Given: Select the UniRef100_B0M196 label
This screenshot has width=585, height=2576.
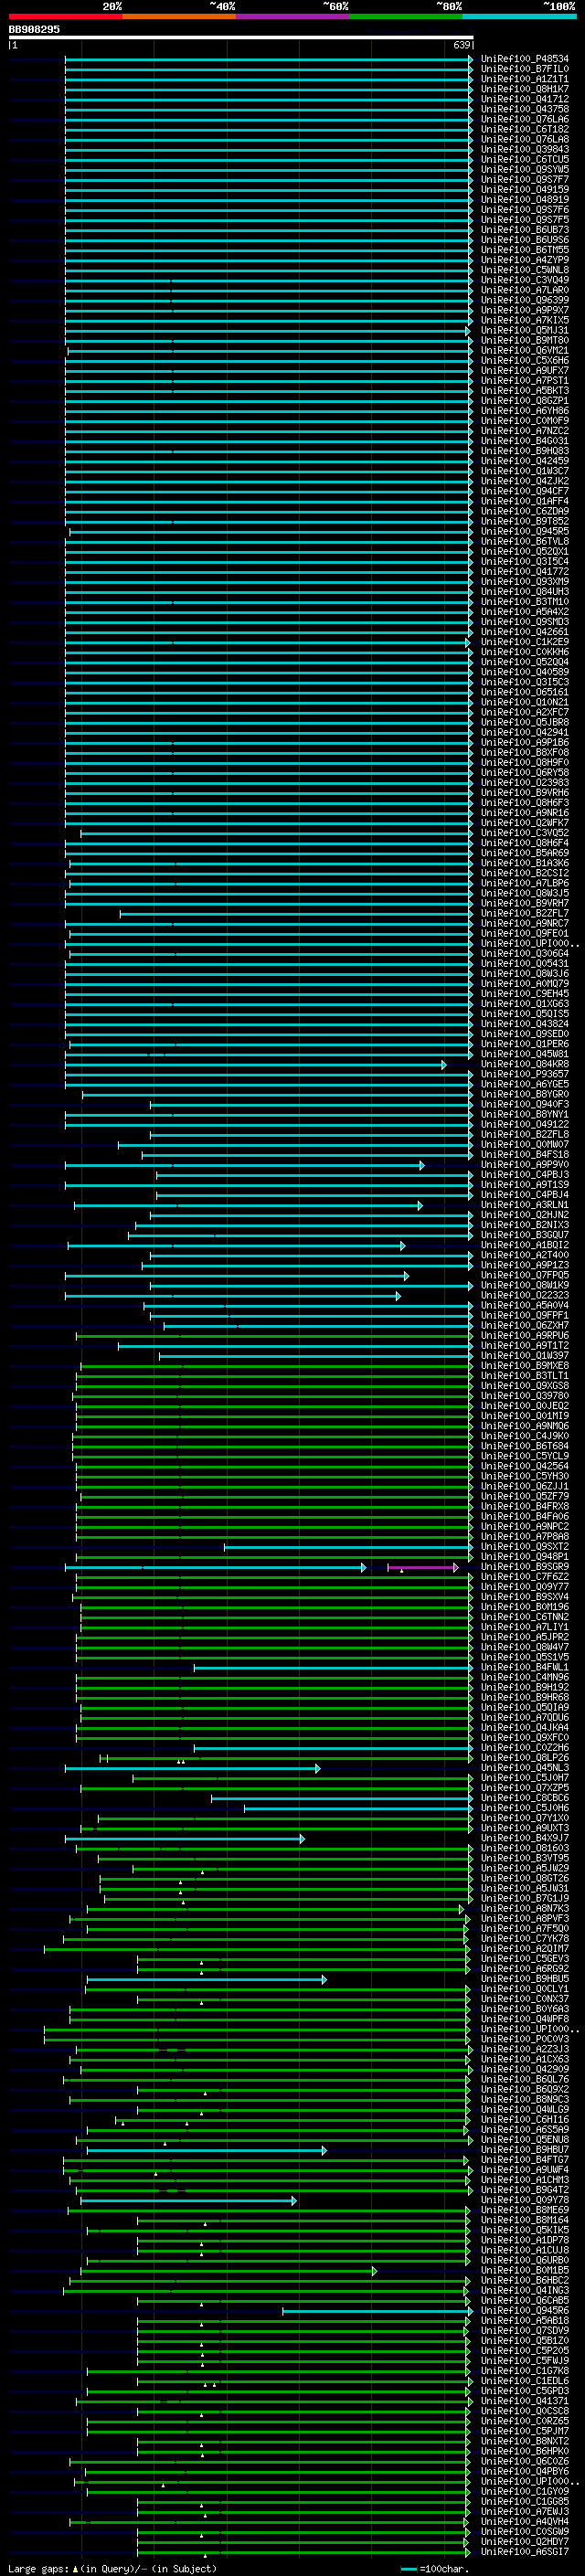Looking at the screenshot, I should [525, 1607].
